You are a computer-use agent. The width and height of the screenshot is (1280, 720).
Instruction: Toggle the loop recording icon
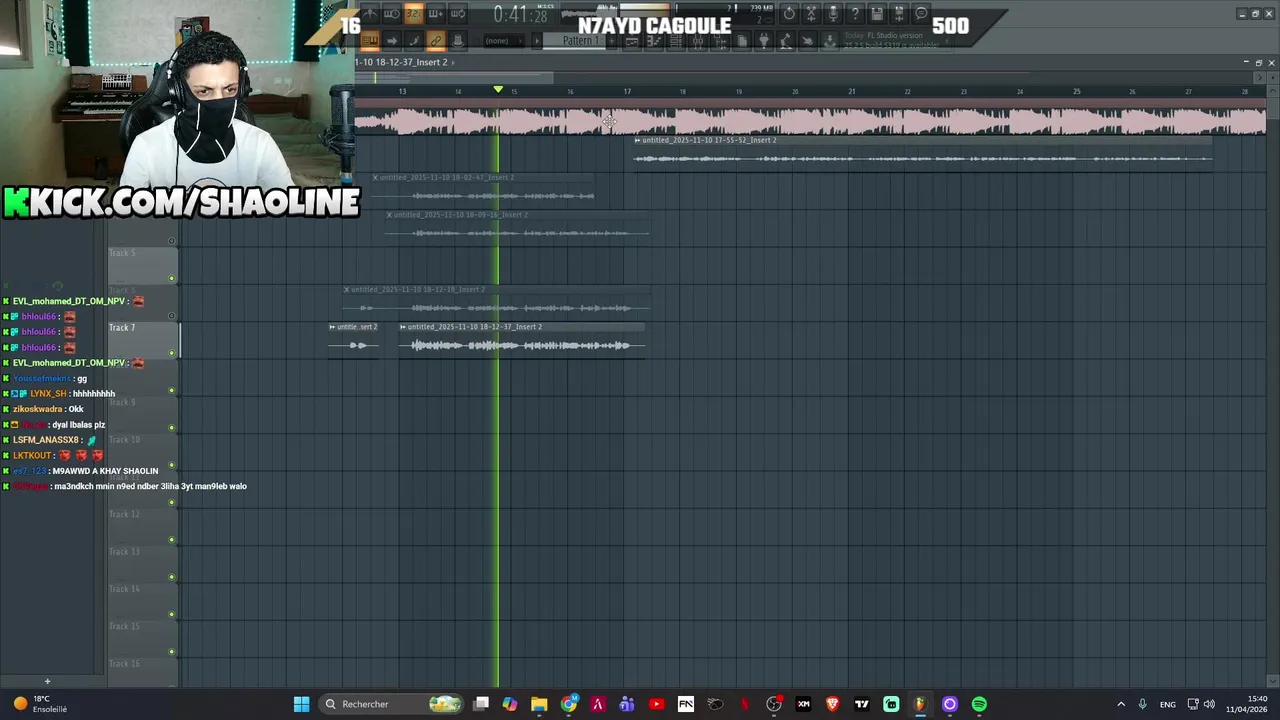coord(457,14)
